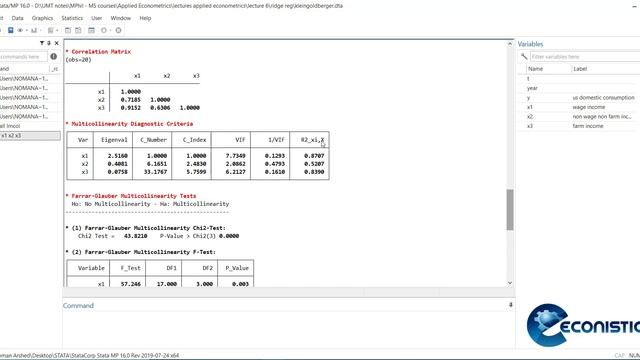Click the 'Correlation Matrix' heading text
Viewport: 640px width, 360px height.
pyautogui.click(x=101, y=51)
